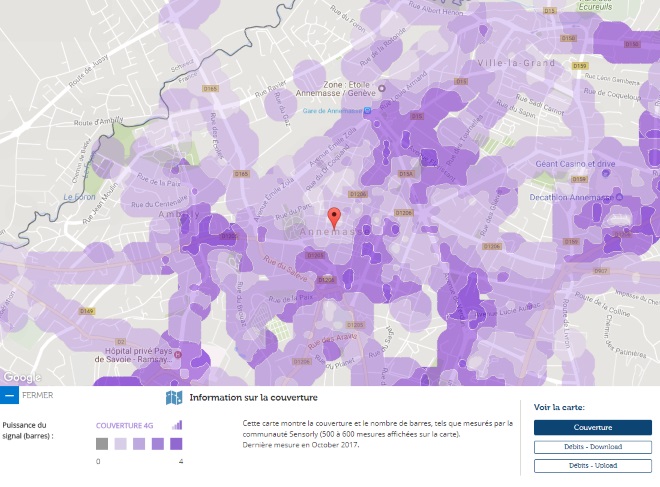Click the Gare de Annemasse station icon
660x487 pixels.
(367, 111)
